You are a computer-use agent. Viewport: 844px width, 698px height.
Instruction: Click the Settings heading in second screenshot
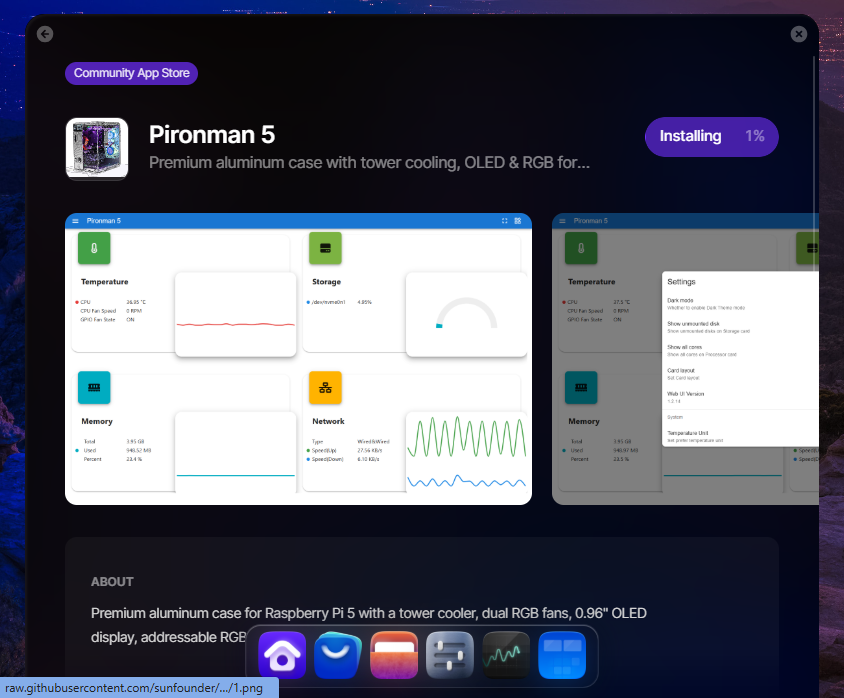[x=681, y=281]
